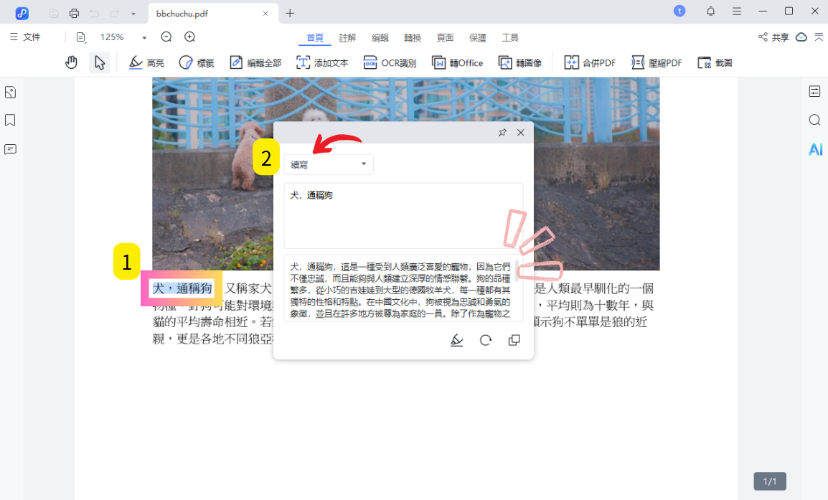Zoom out with the minus magnifier
Viewport: 828px width, 500px height.
pos(166,36)
